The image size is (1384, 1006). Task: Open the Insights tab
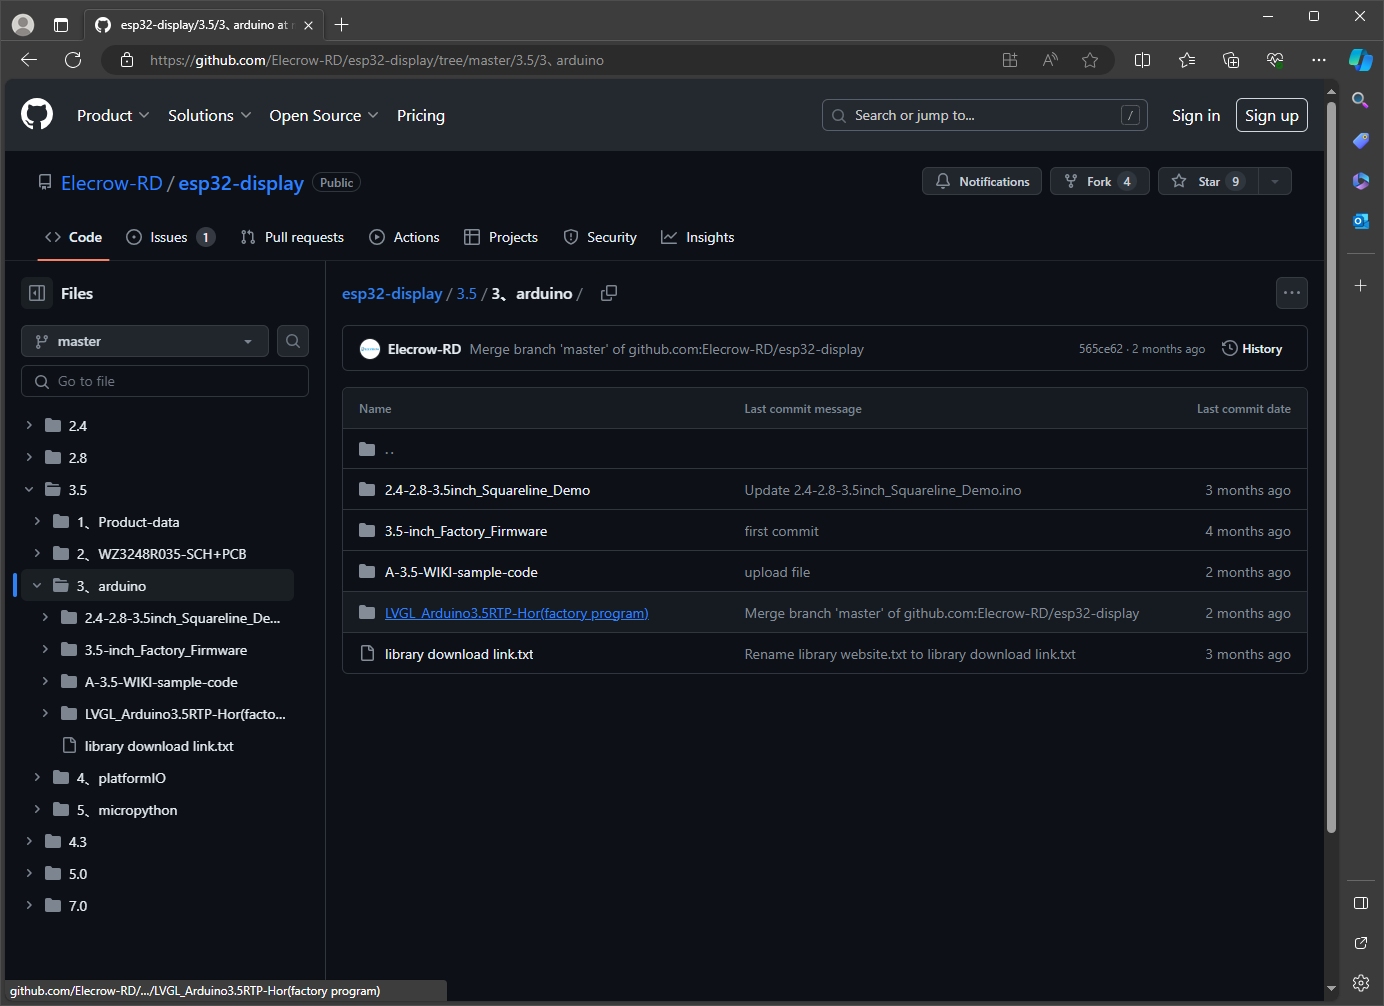[x=697, y=237]
